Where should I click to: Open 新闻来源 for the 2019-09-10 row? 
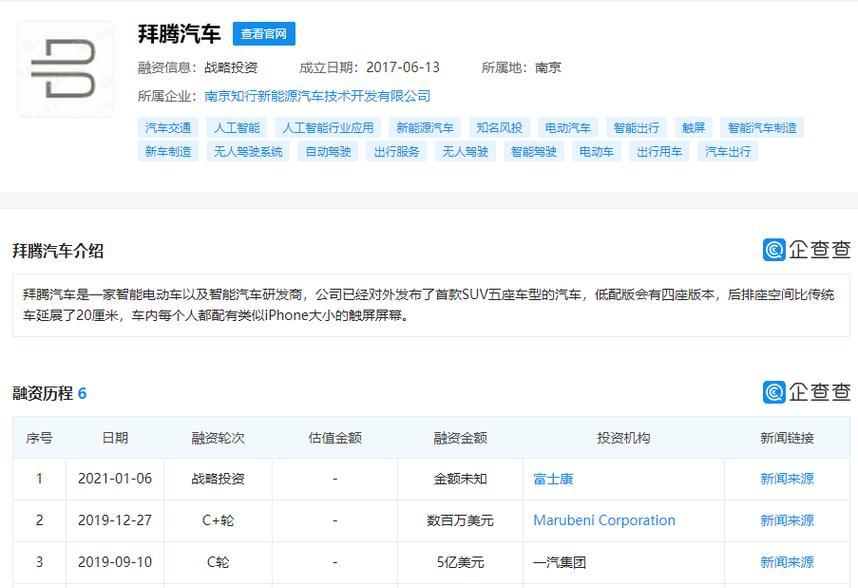click(x=787, y=562)
